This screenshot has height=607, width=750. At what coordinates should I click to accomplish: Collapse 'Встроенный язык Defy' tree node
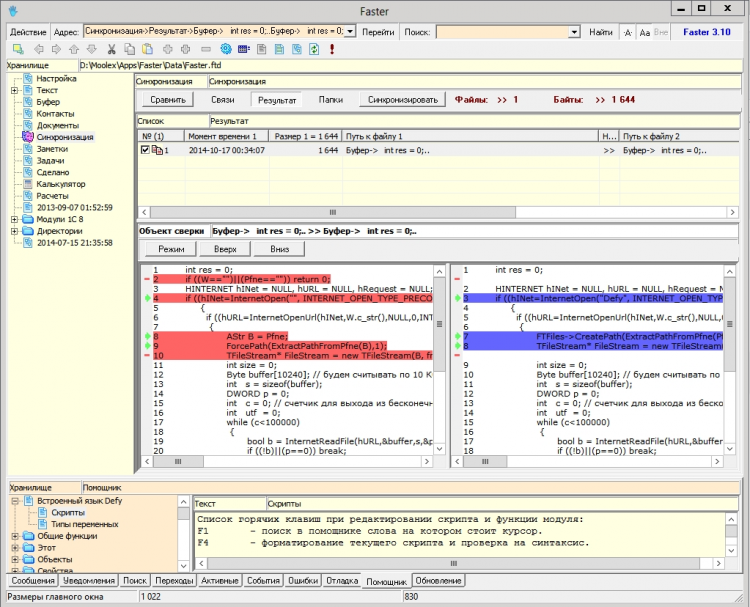coord(14,499)
